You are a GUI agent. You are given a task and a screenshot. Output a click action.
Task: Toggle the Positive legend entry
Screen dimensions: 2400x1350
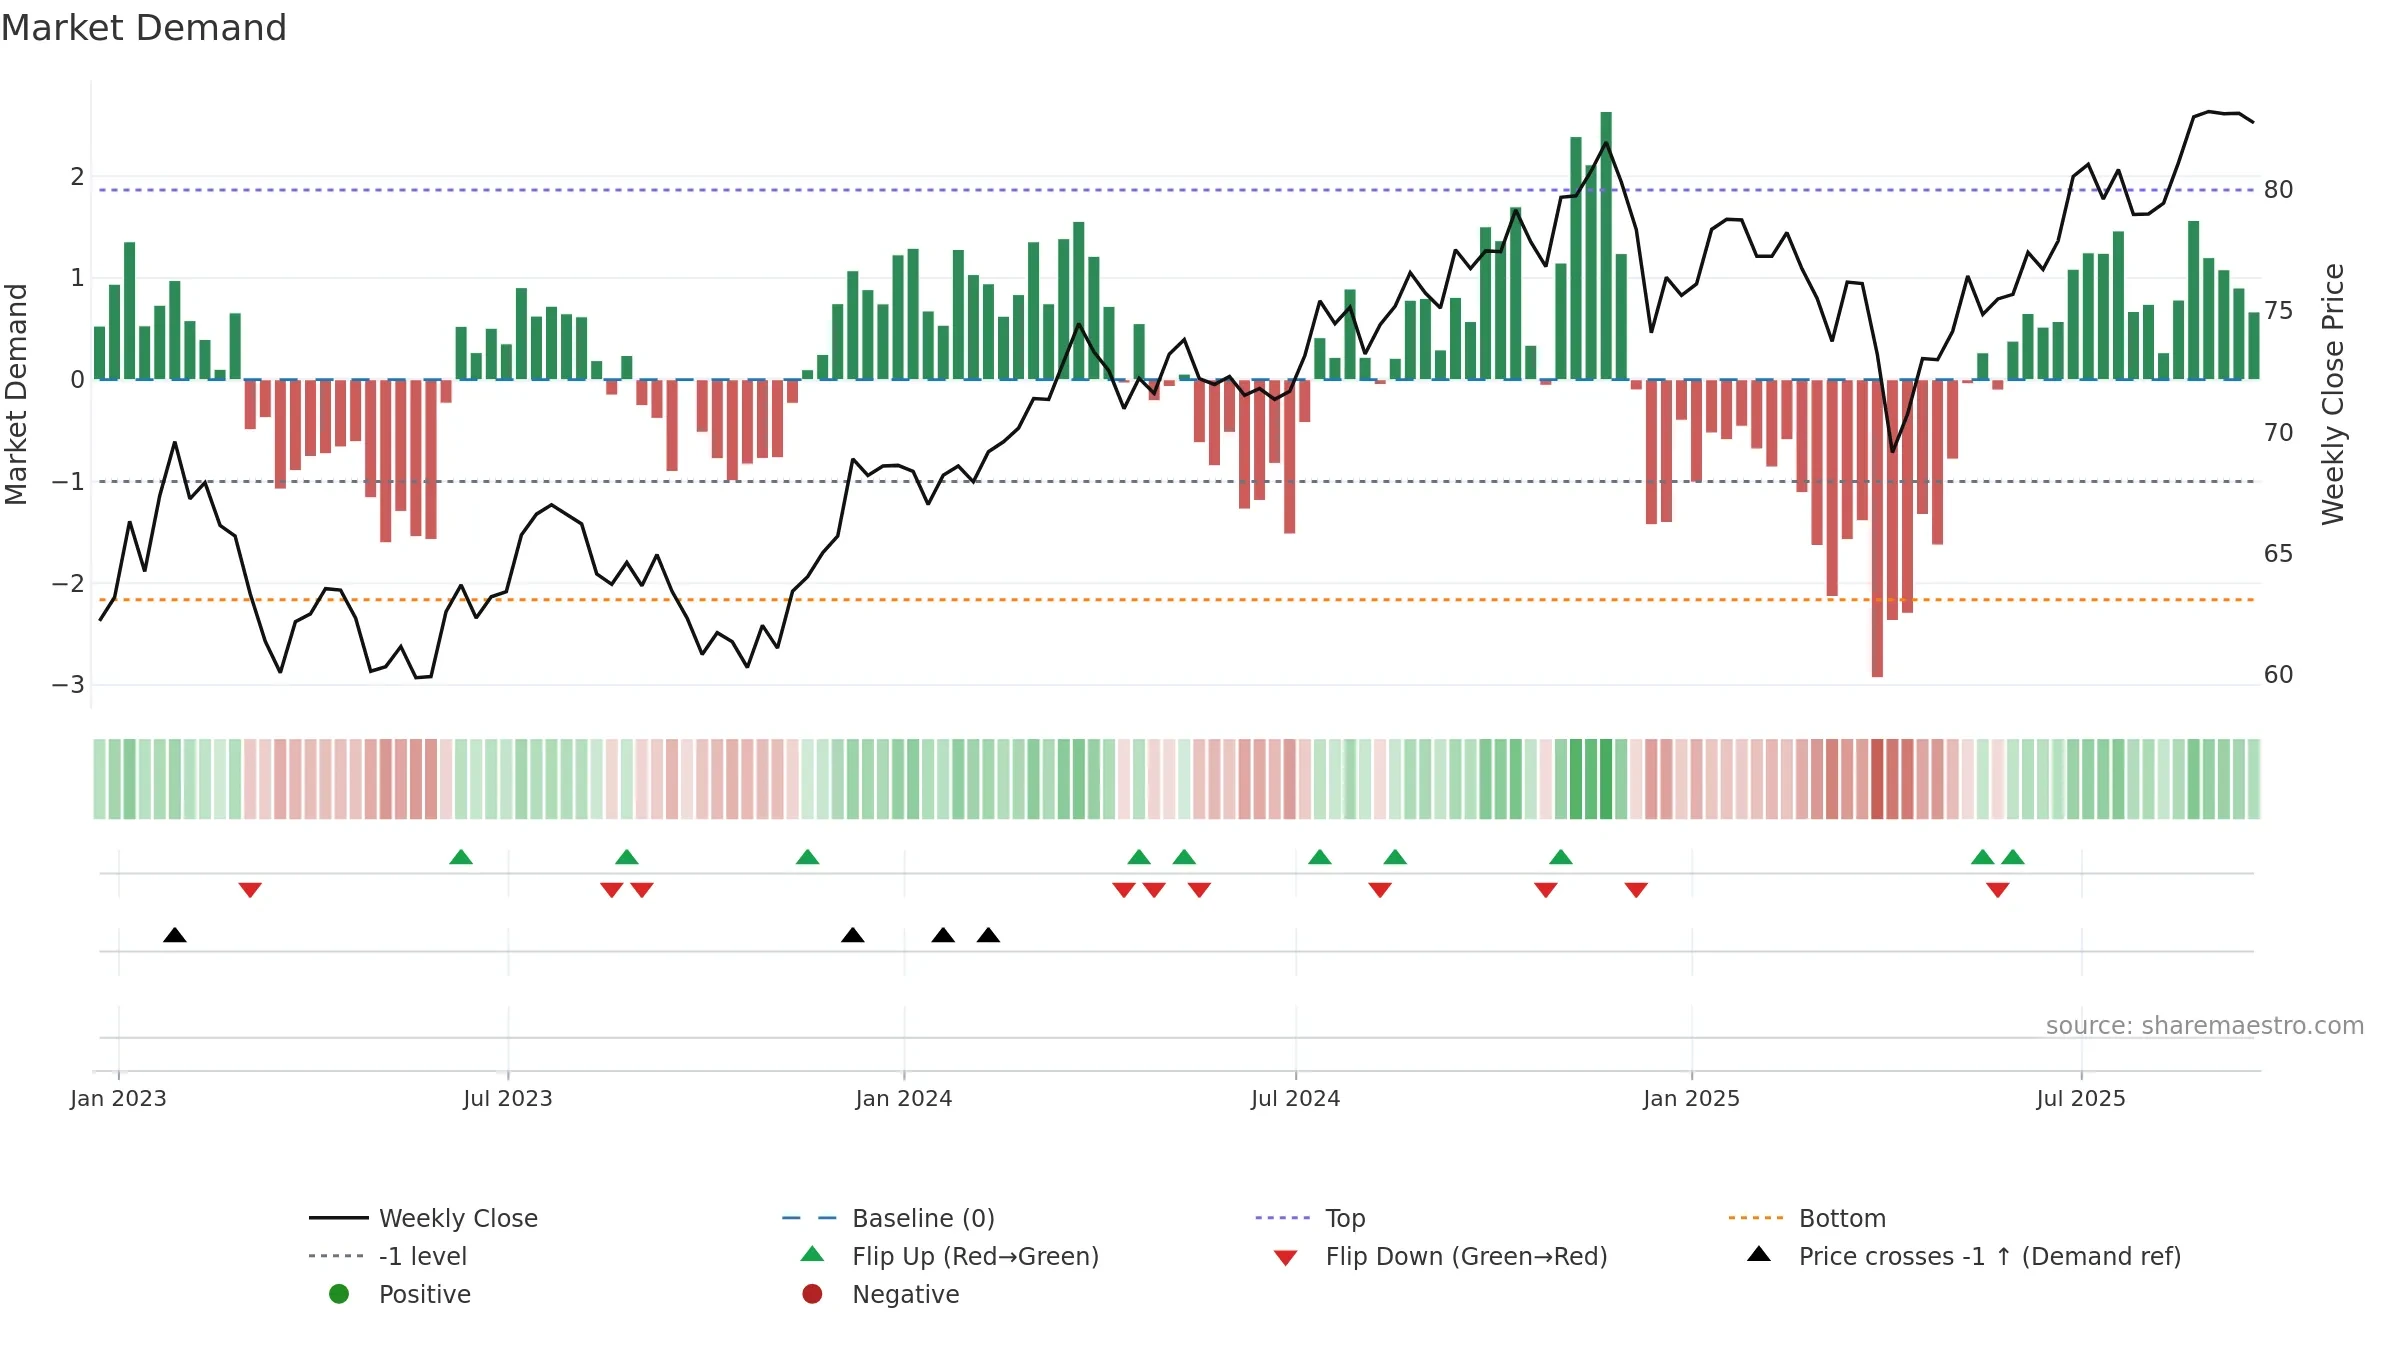[400, 1294]
